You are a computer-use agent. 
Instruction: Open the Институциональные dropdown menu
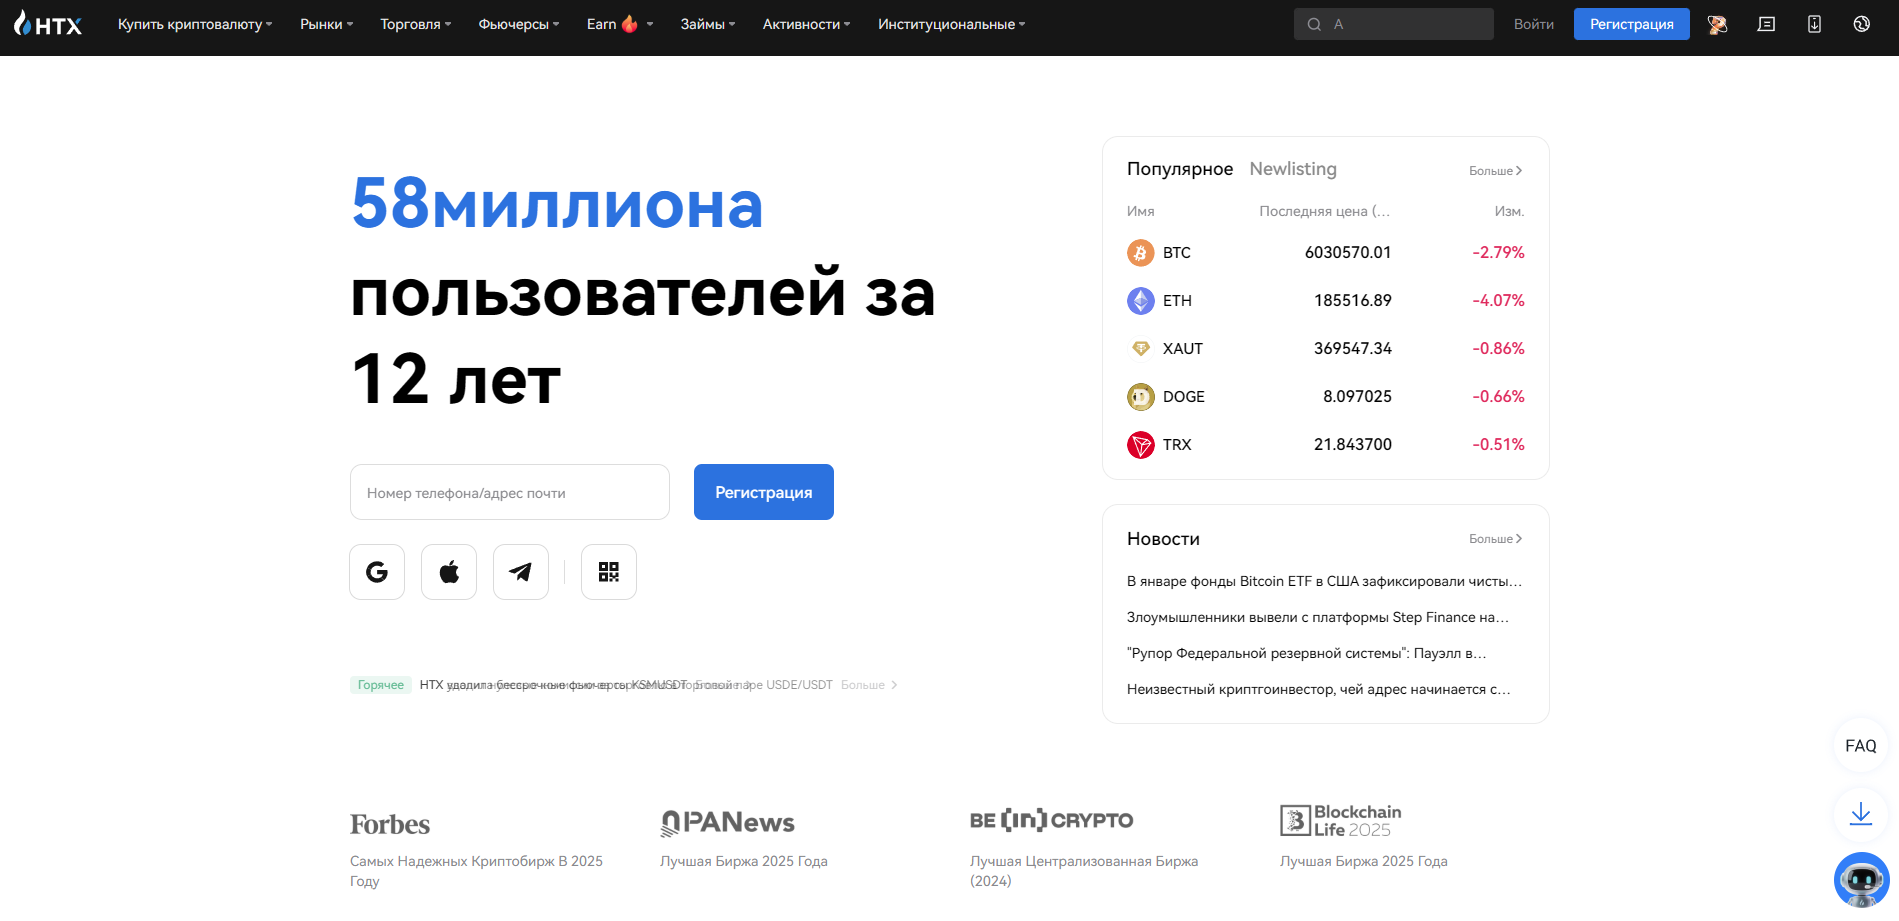(x=951, y=24)
